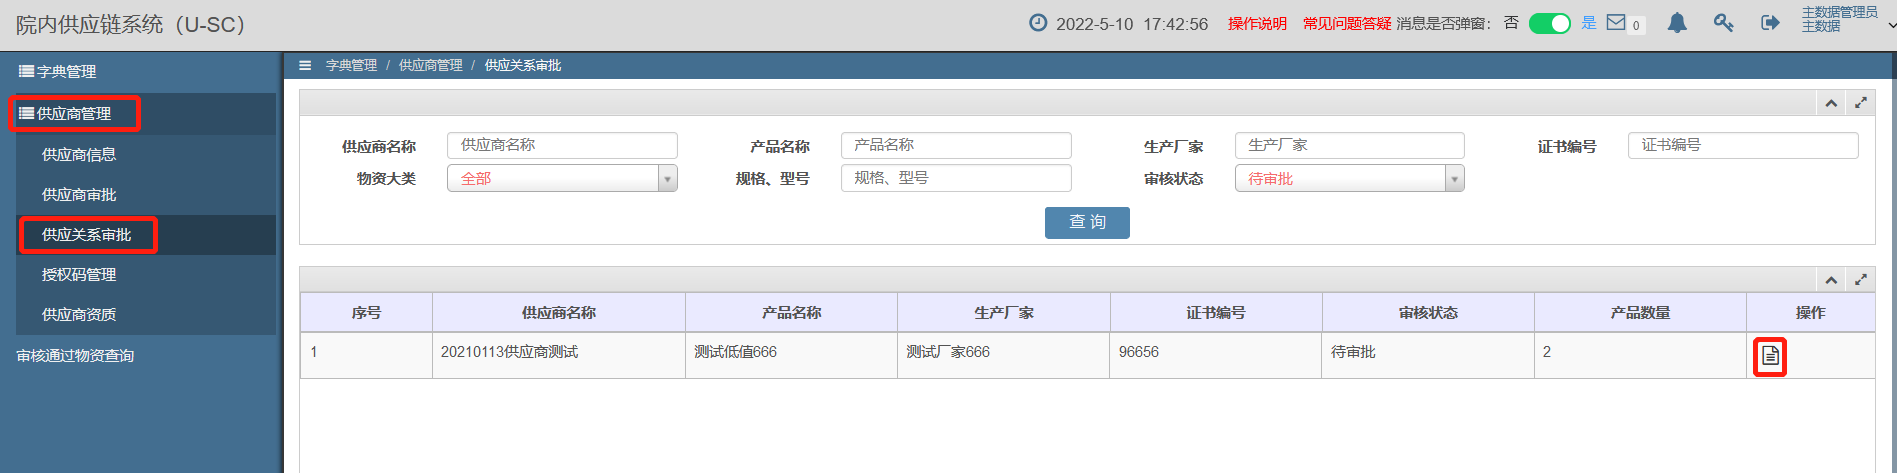
Task: Open 供应商信息 menu item
Action: click(x=79, y=155)
